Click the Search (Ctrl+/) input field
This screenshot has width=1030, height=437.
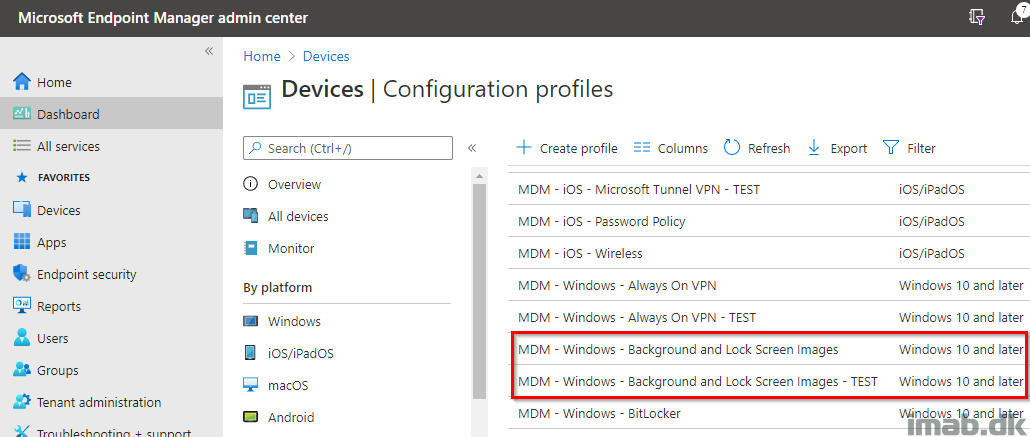347,148
